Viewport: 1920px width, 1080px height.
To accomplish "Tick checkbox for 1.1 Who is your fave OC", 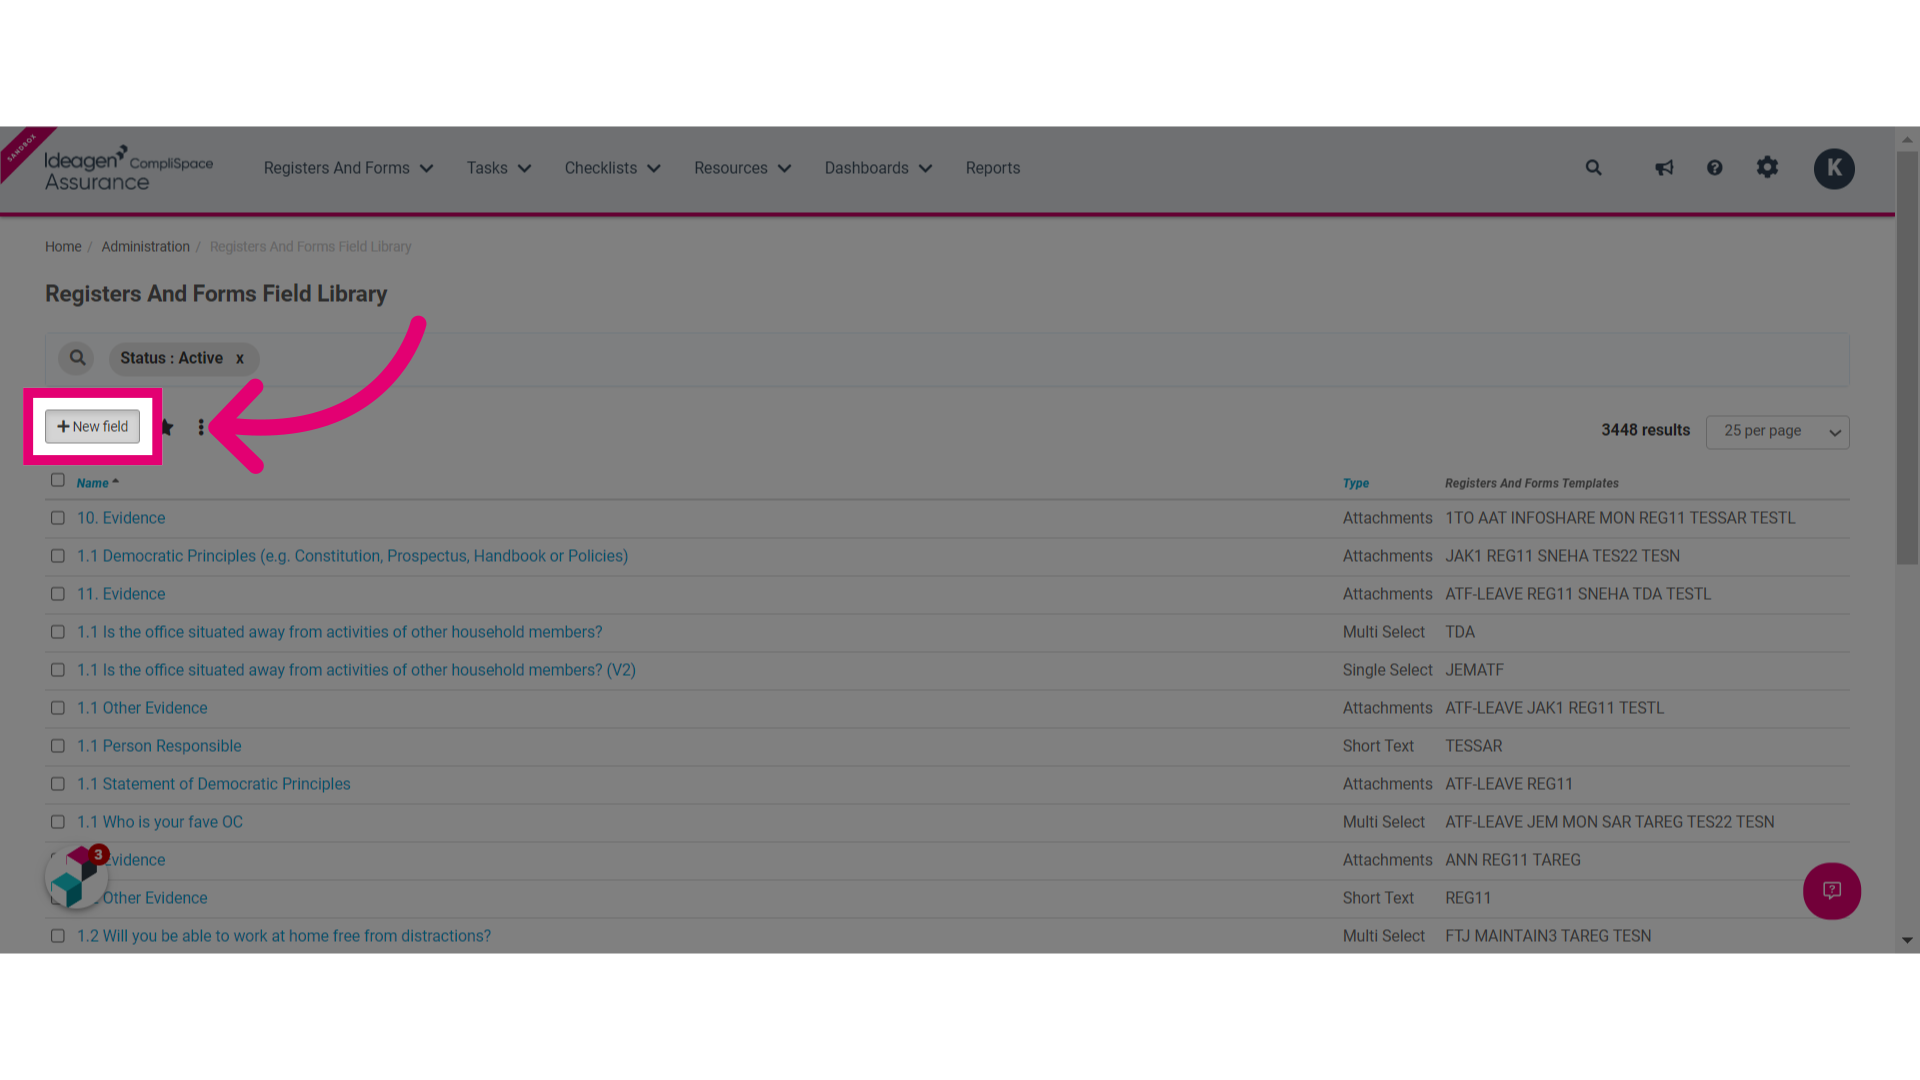I will tap(58, 822).
